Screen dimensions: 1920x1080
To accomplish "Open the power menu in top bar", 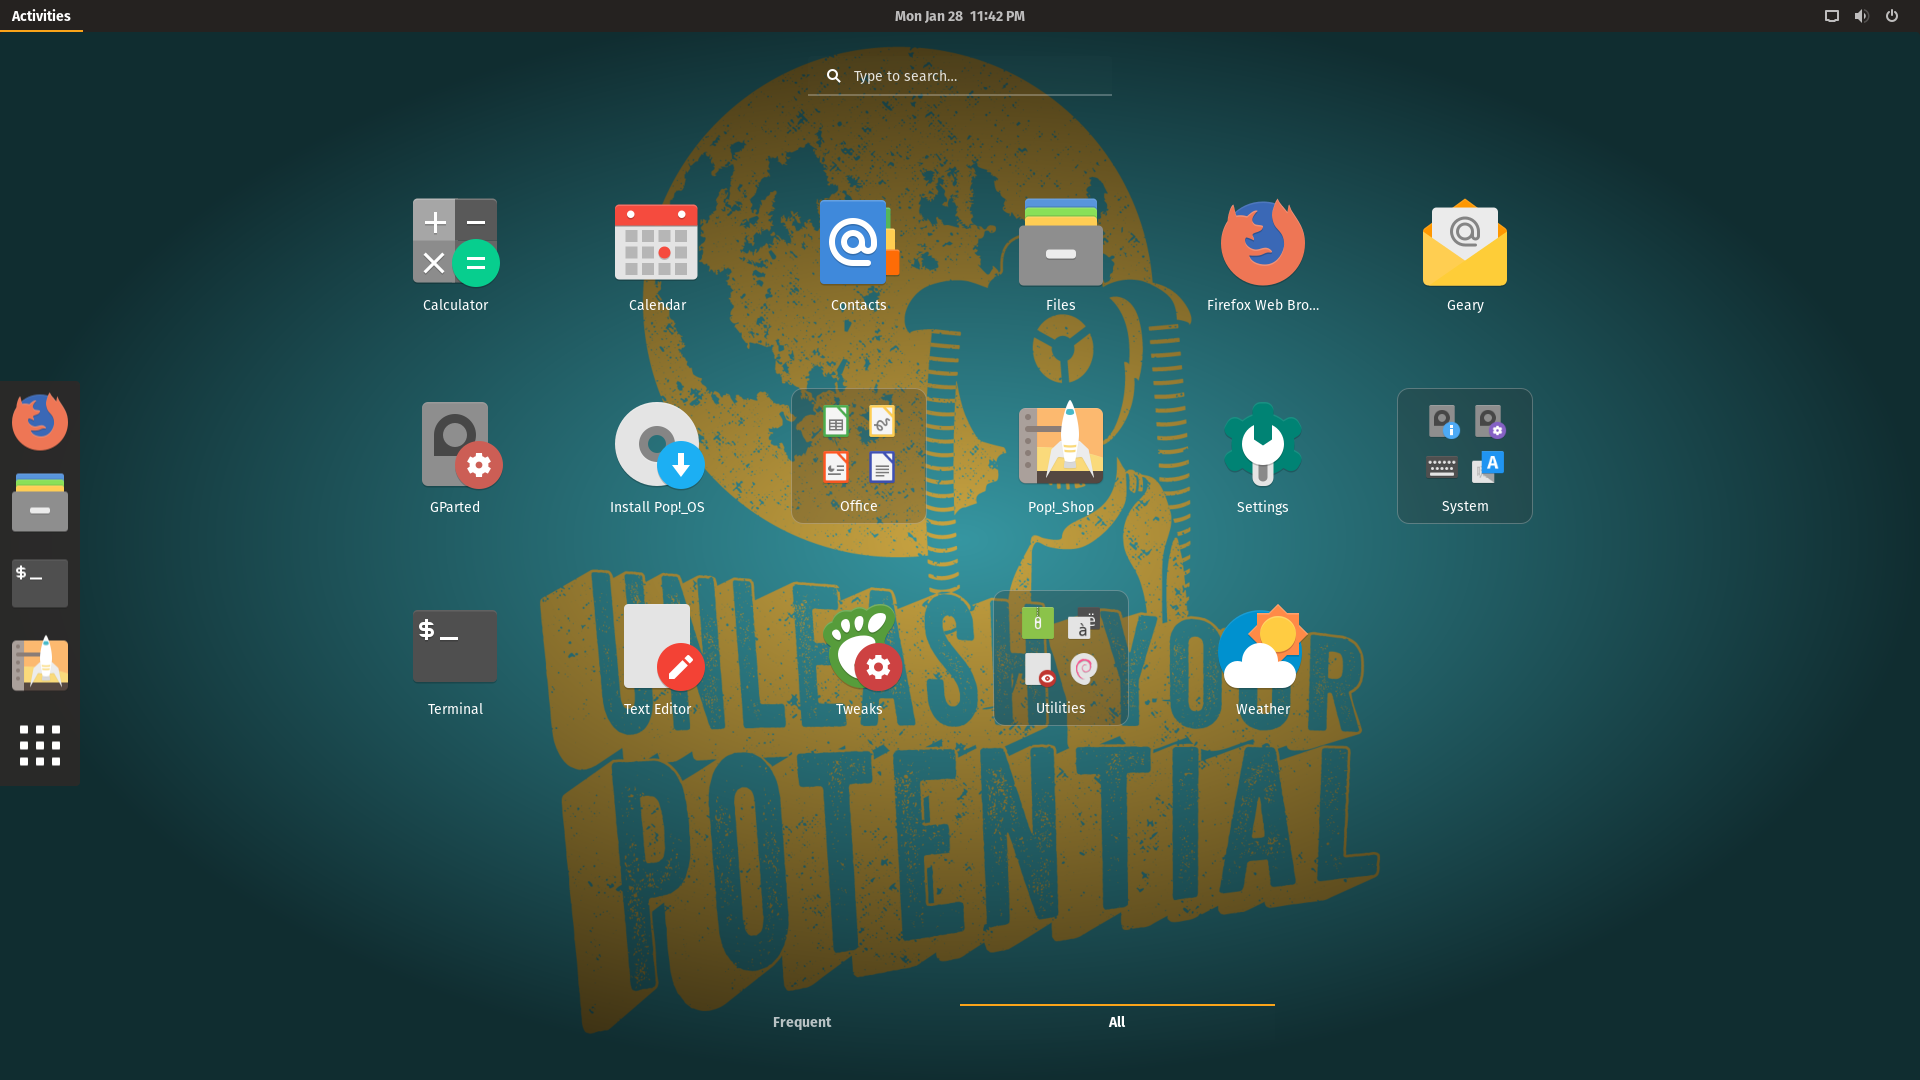I will [x=1891, y=16].
